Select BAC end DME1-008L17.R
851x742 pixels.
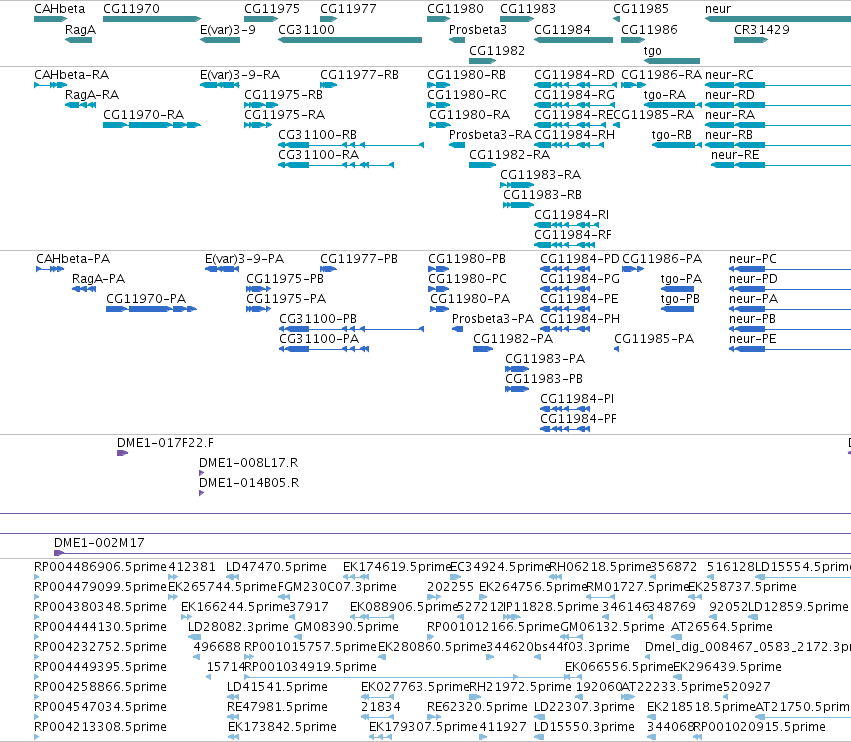coord(249,463)
